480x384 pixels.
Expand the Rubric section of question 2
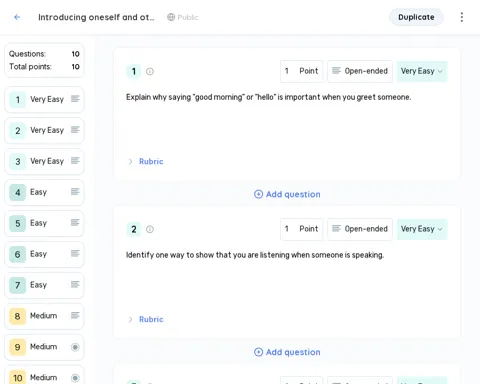click(146, 319)
